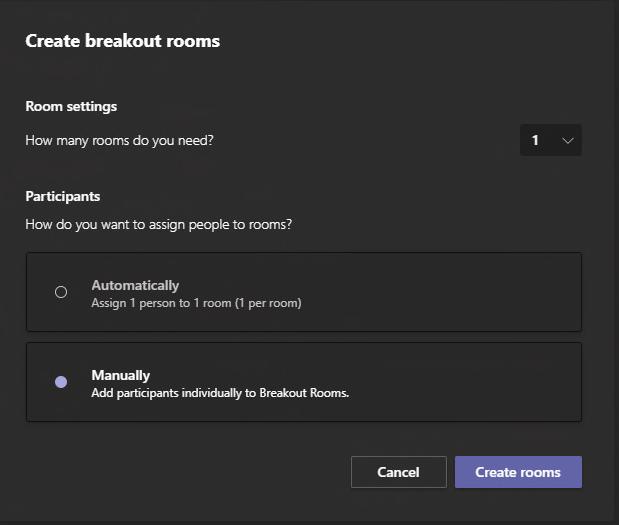The image size is (619, 525).
Task: Click the "Participants" section heading
Action: pos(63,196)
